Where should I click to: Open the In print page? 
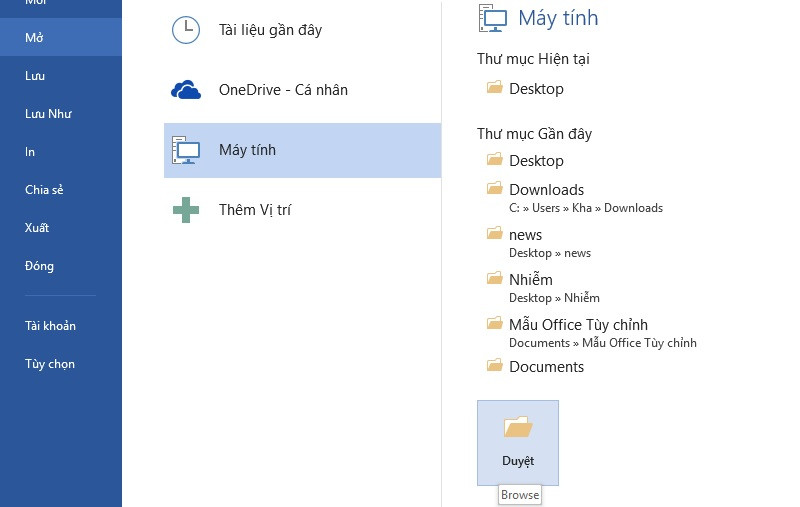click(x=30, y=152)
